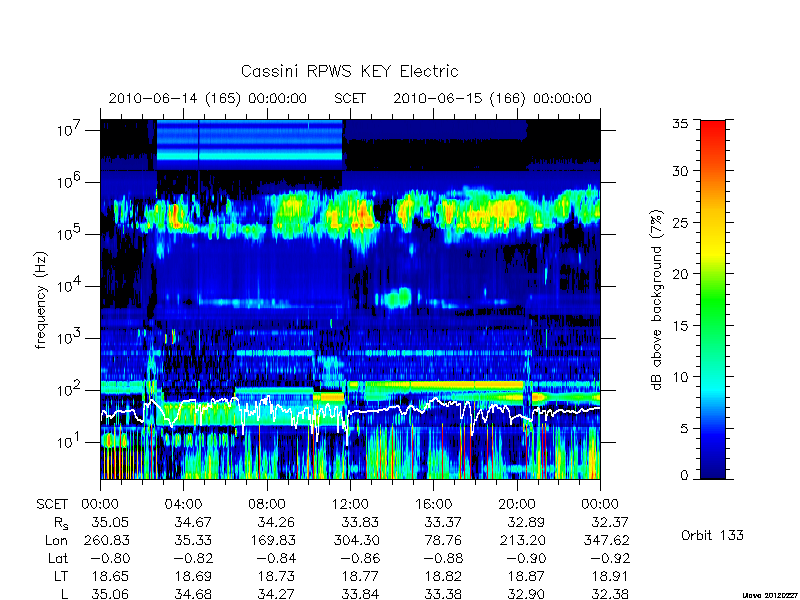Click the Lat value "-0.90"
The height and width of the screenshot is (600, 800).
click(526, 558)
